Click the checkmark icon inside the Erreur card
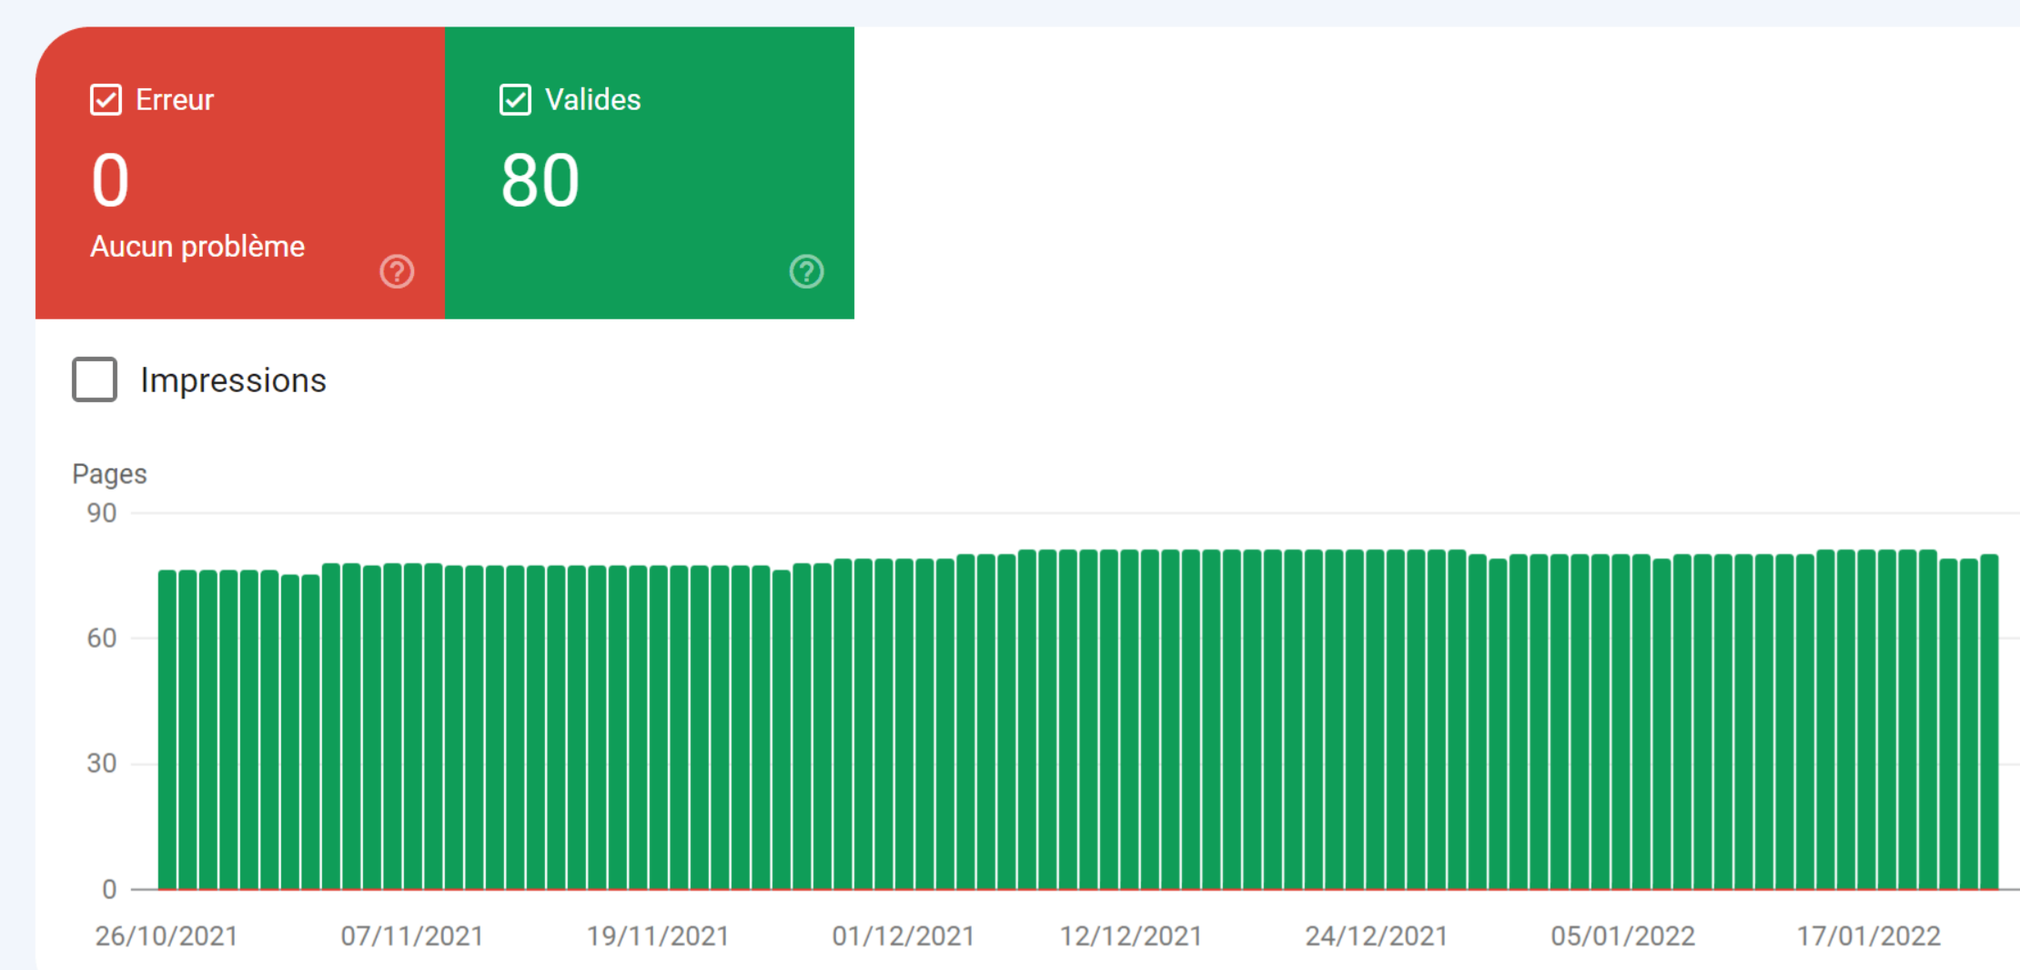 (x=105, y=99)
